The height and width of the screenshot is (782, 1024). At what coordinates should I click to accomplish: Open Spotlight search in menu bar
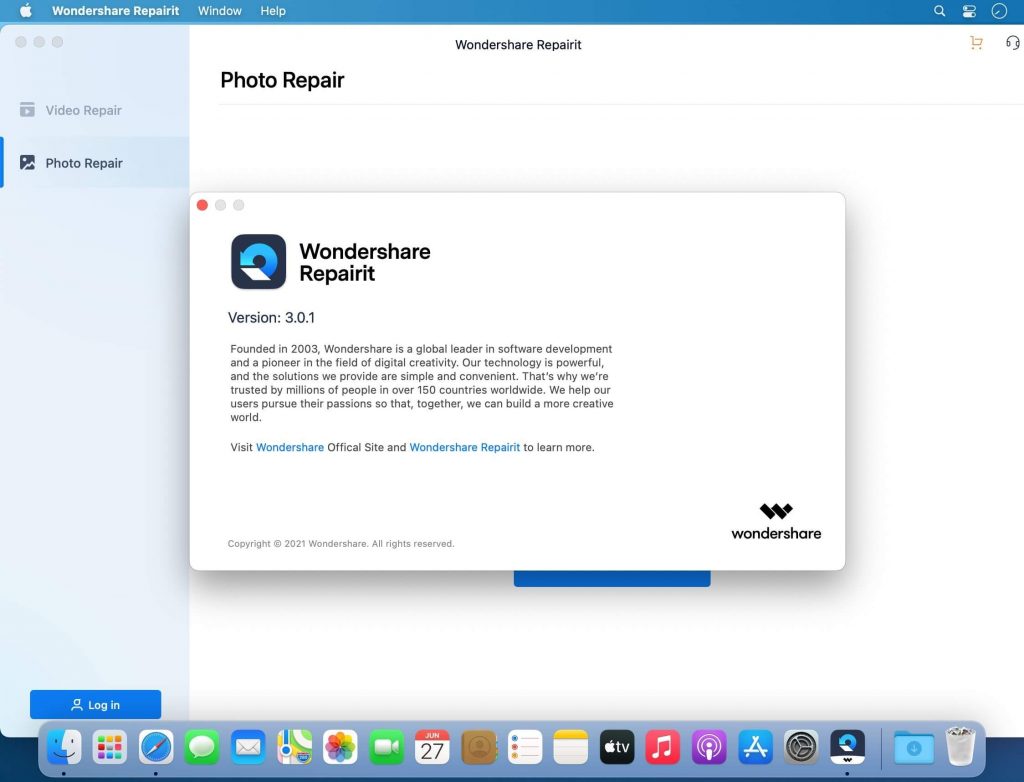(937, 11)
